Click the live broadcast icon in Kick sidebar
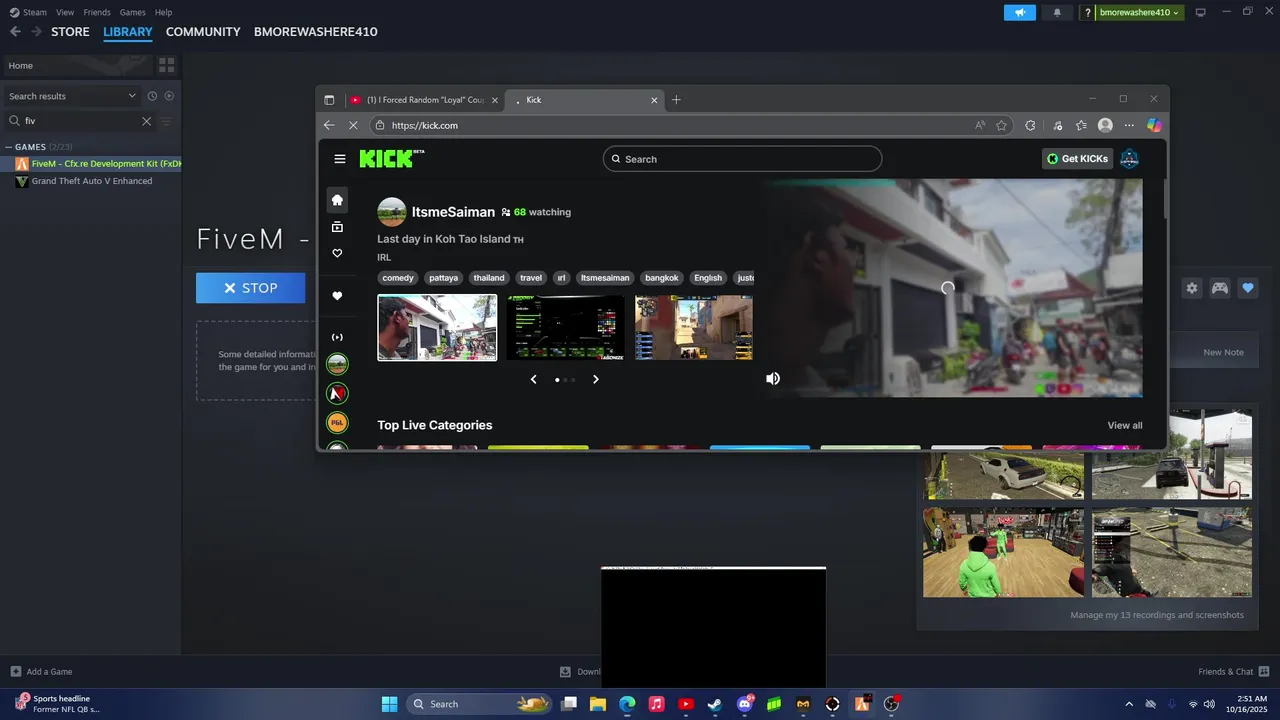This screenshot has width=1280, height=720. (337, 337)
